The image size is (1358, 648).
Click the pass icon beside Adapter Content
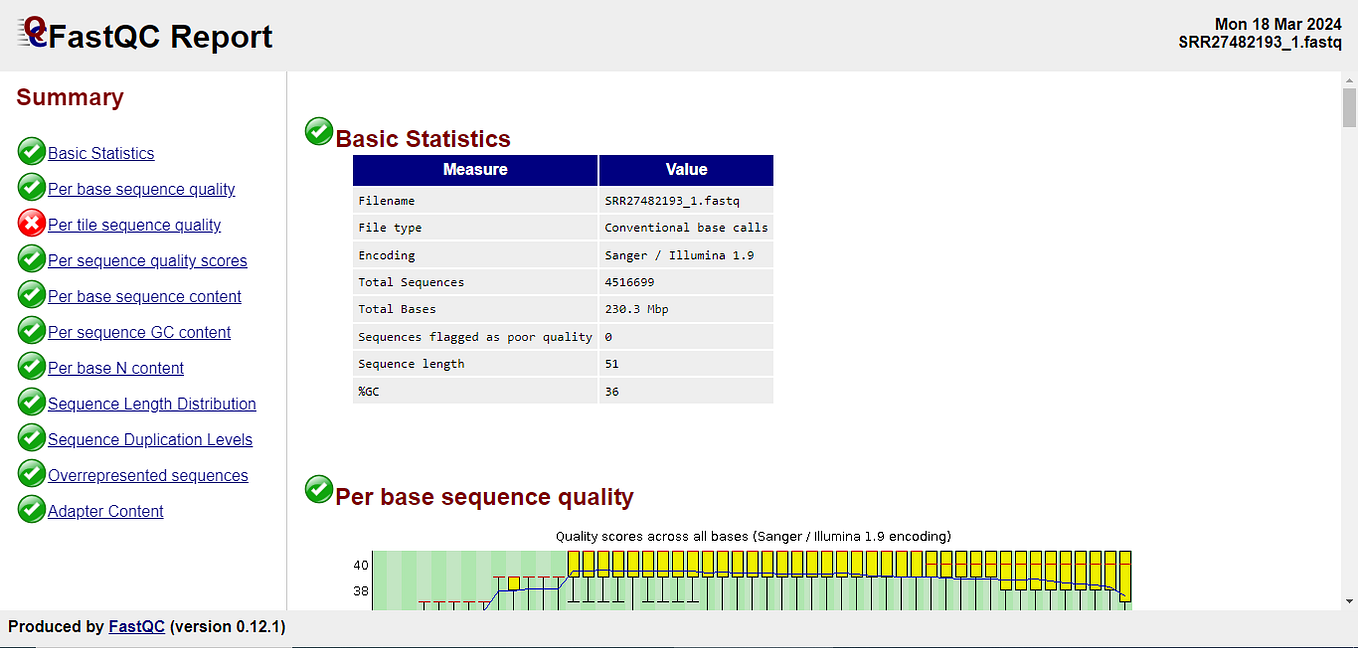[31, 509]
